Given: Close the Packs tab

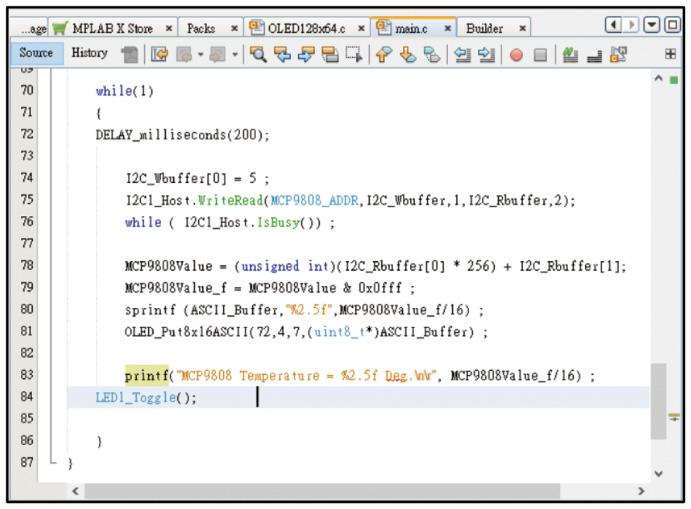Looking at the screenshot, I should (x=234, y=29).
